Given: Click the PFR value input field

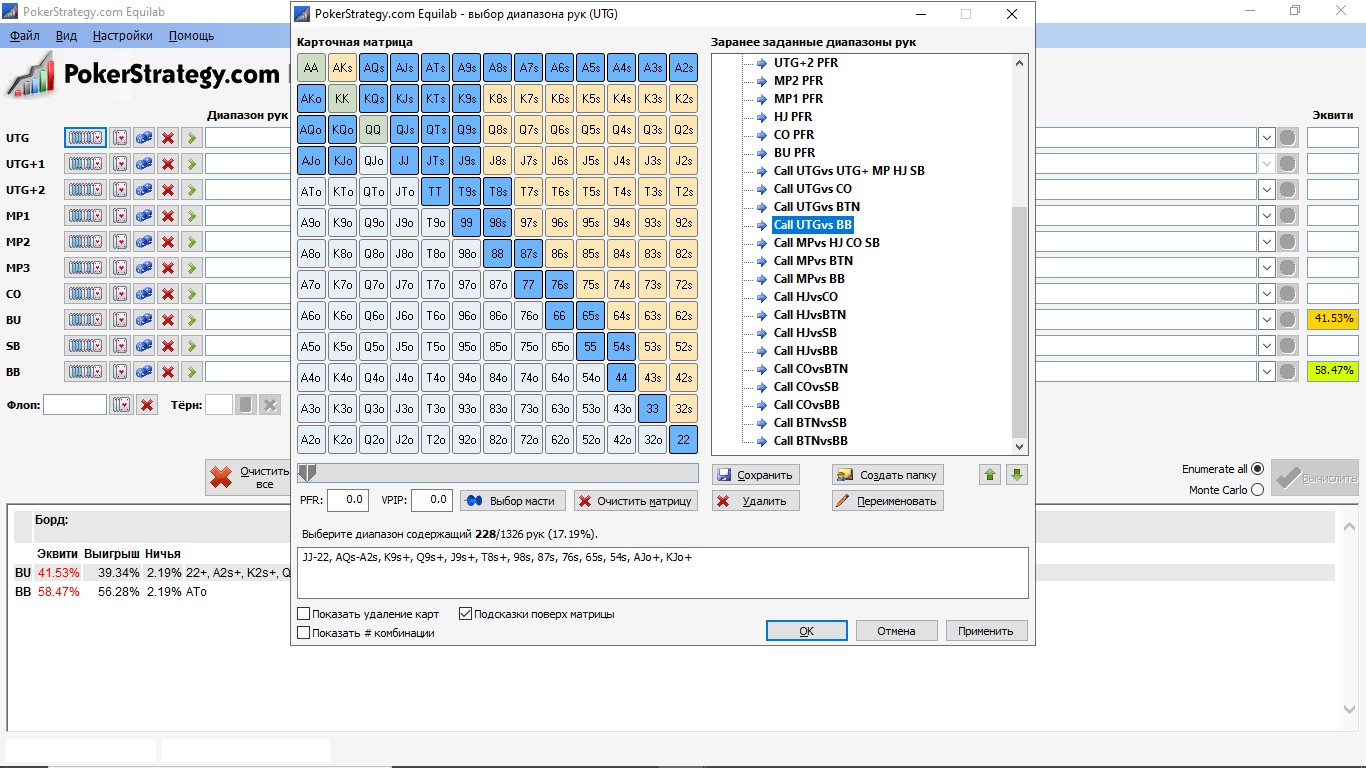Looking at the screenshot, I should pos(348,500).
